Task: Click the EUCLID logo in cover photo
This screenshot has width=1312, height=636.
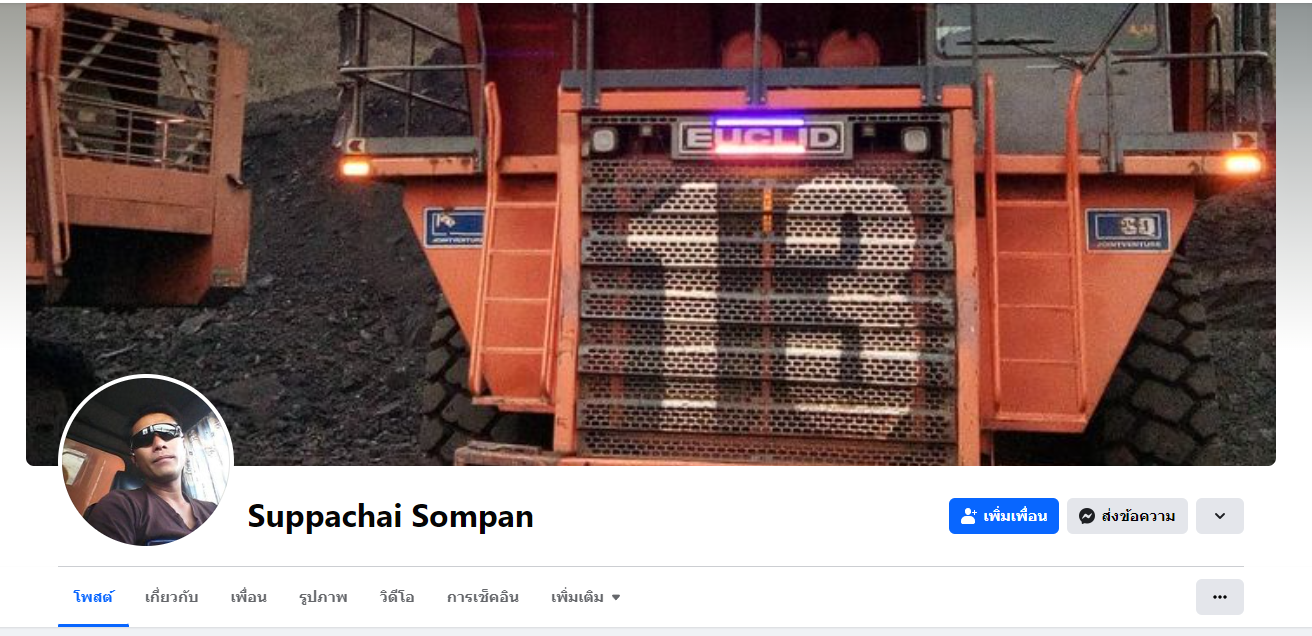Action: click(x=761, y=138)
